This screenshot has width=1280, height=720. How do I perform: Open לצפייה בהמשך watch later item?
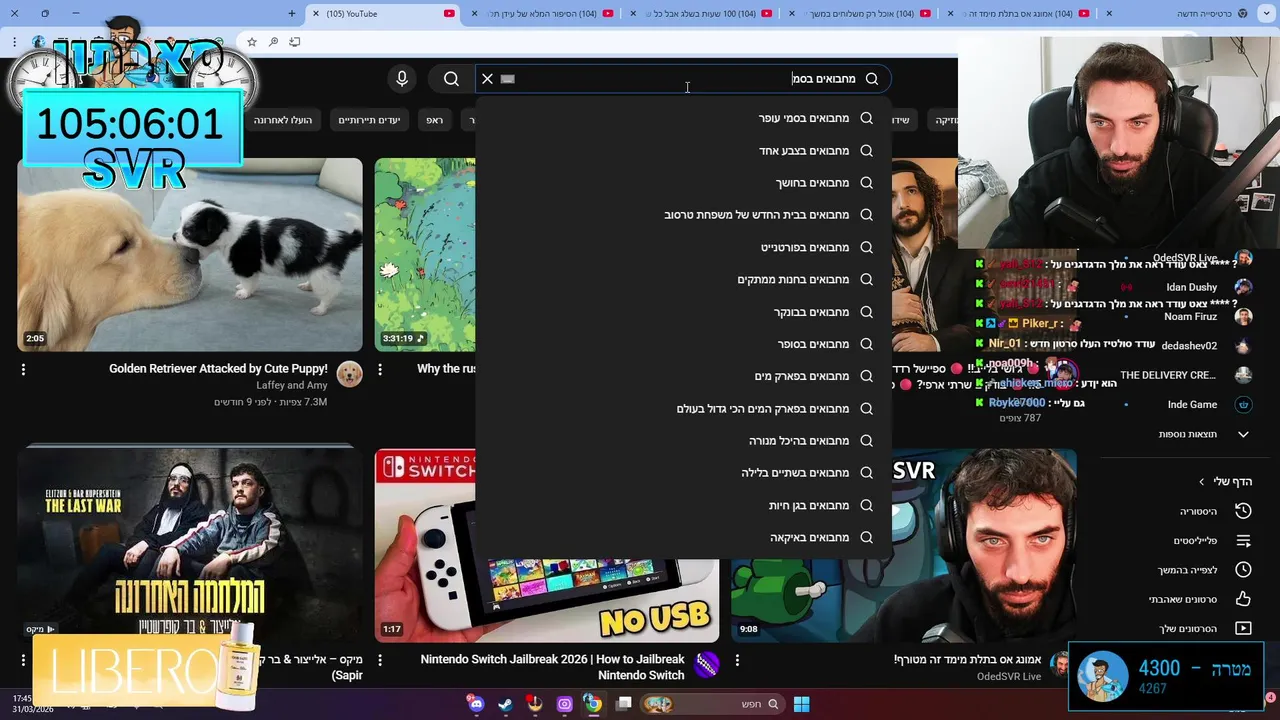pyautogui.click(x=1205, y=570)
